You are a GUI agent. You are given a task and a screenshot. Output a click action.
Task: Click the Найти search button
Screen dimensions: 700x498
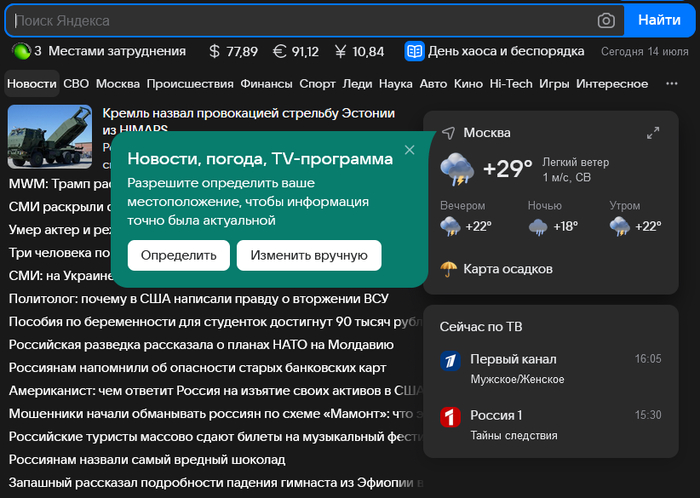pyautogui.click(x=659, y=20)
